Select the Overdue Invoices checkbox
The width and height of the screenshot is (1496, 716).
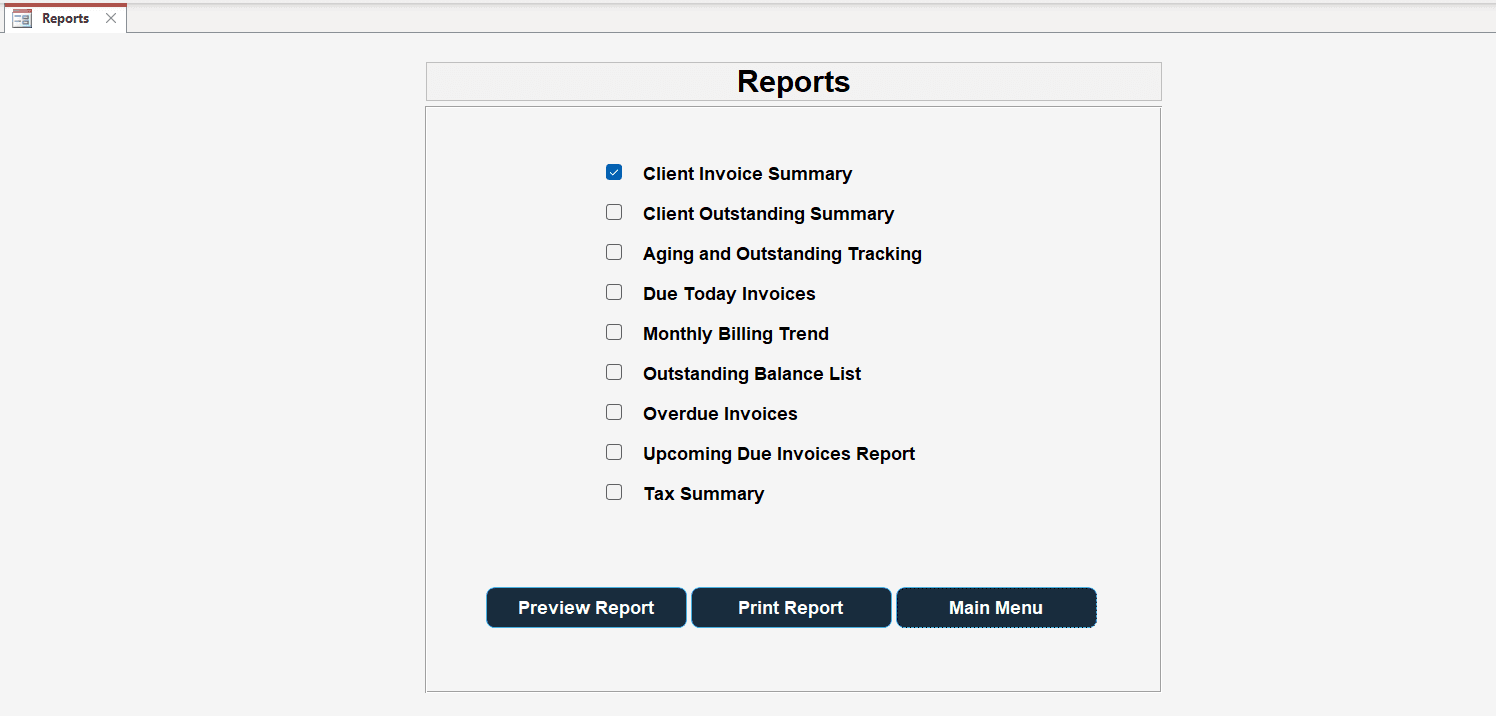coord(613,412)
